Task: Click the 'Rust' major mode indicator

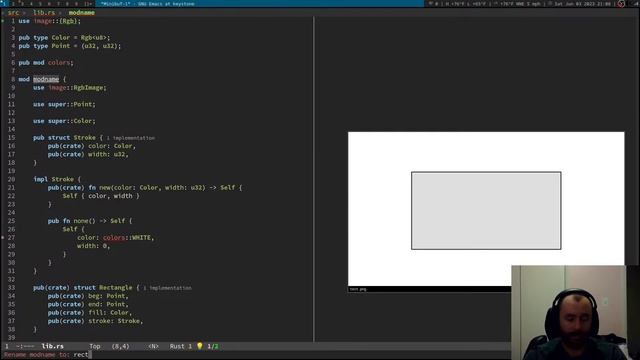Action: pyautogui.click(x=177, y=346)
